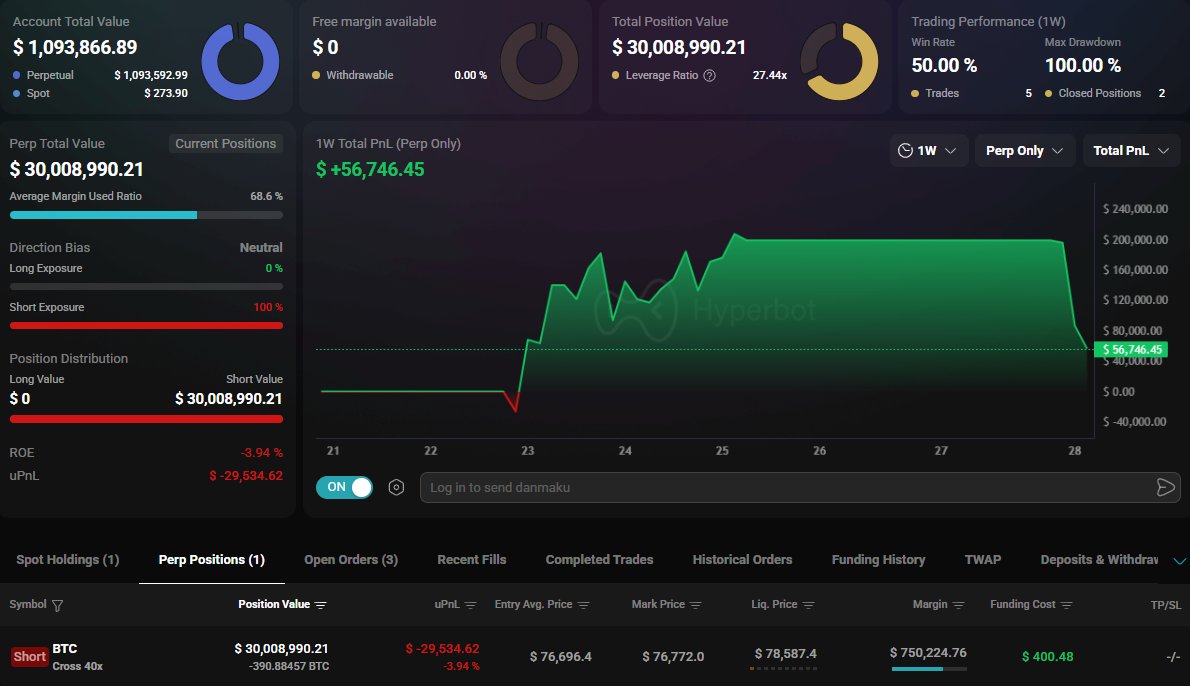Click the Short badge on BTC row
Screen dimensions: 1190x686
[x=30, y=656]
